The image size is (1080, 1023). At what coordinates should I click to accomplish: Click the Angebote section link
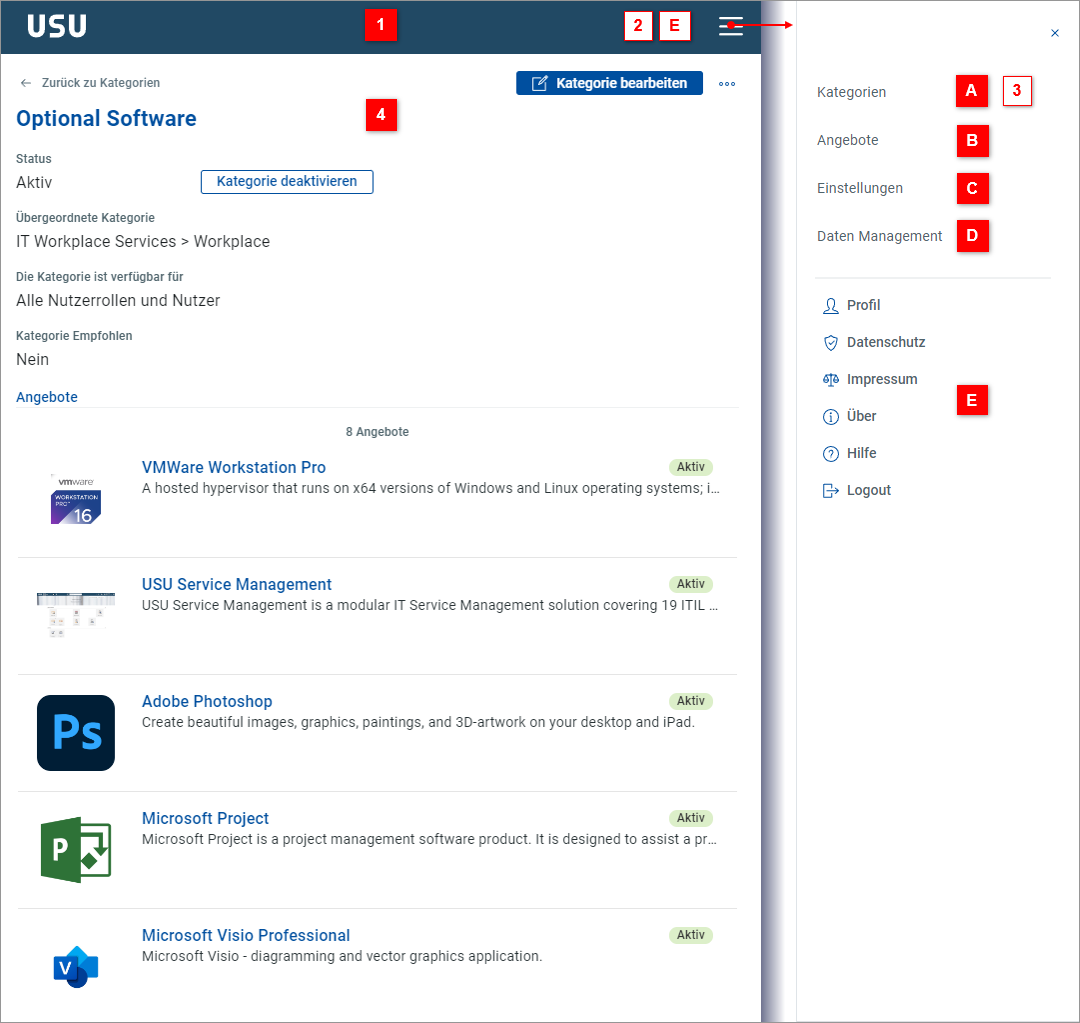coord(46,397)
